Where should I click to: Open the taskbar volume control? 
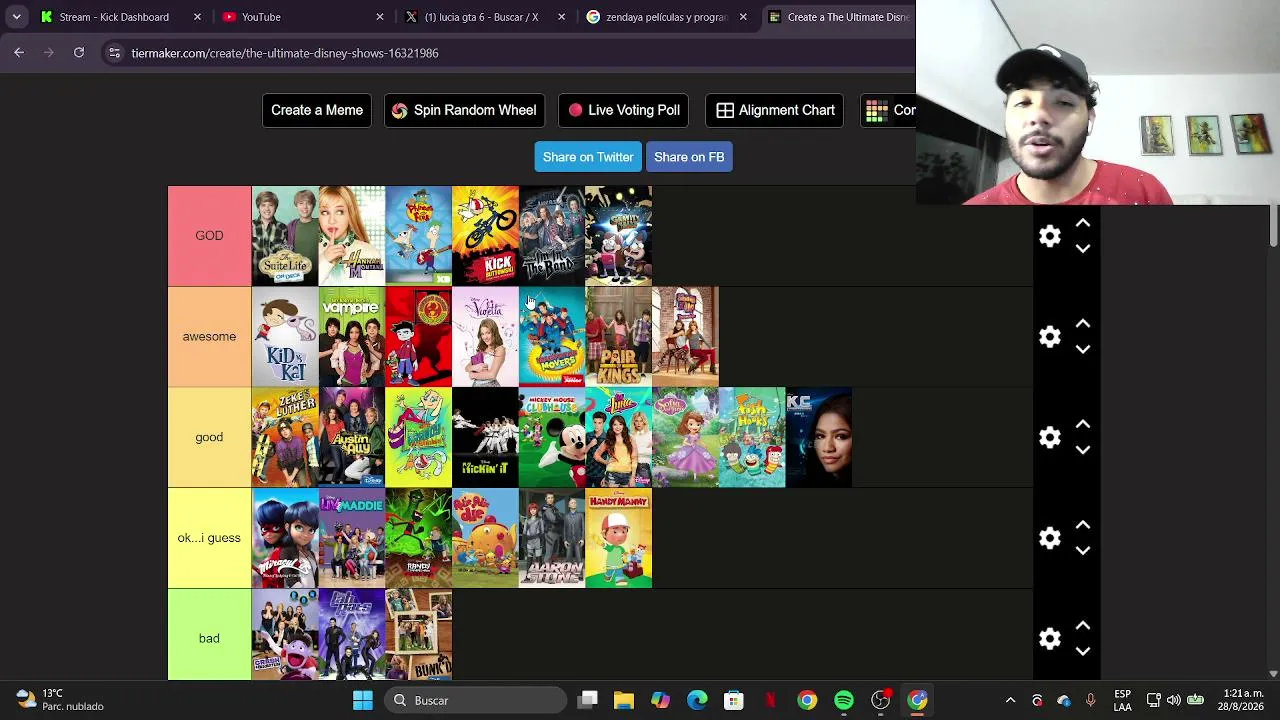pos(1174,700)
